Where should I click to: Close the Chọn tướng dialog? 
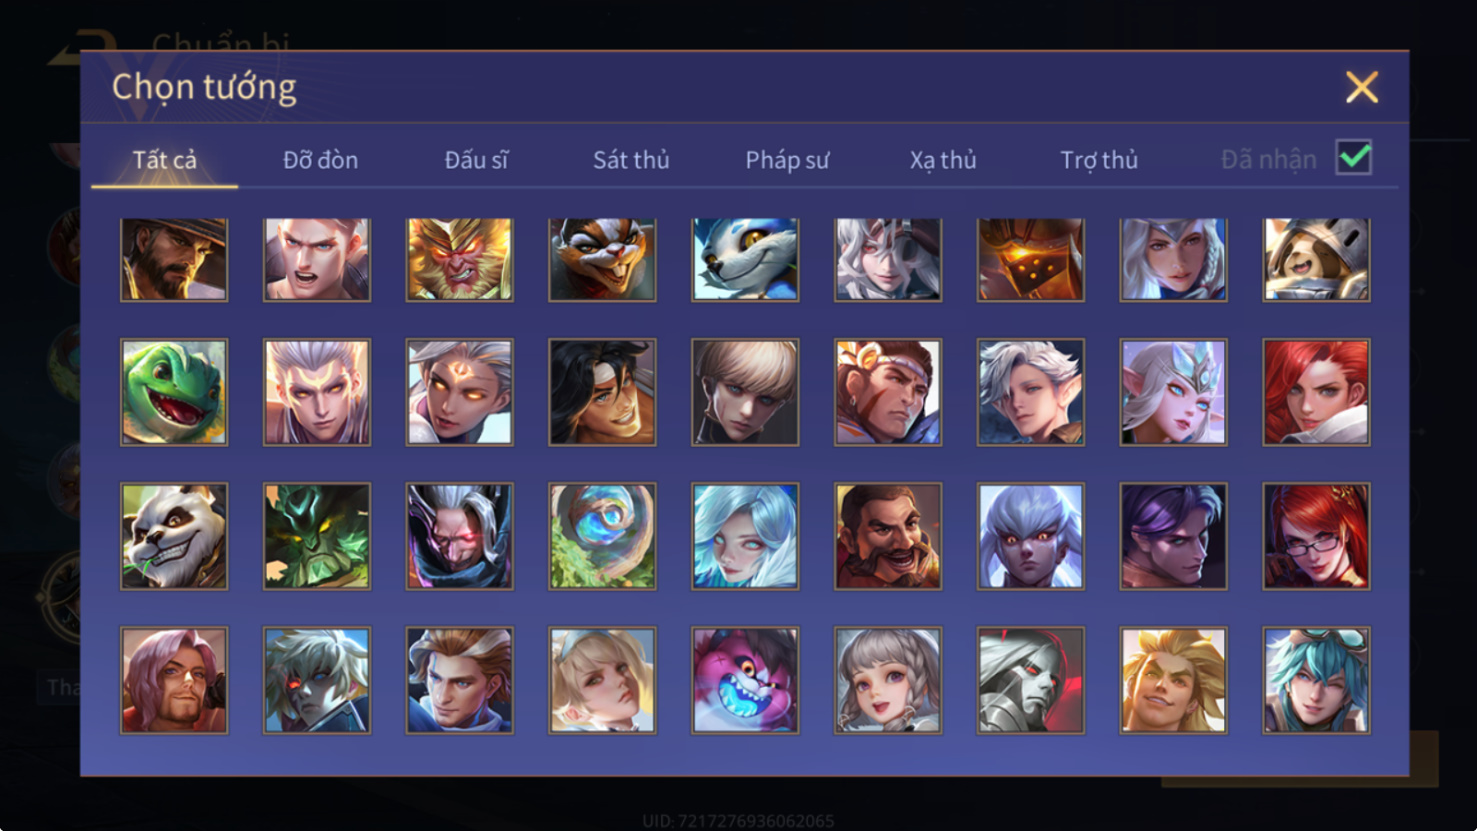pos(1362,87)
